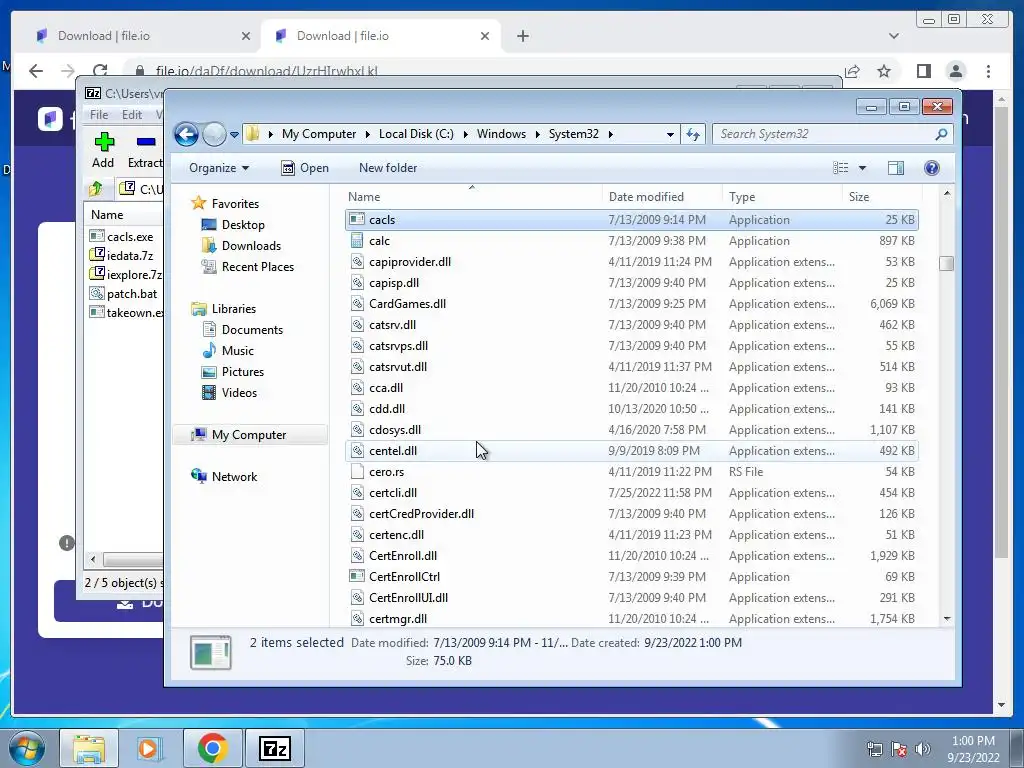Select the cero.rs file icon
1024x768 pixels.
[357, 472]
